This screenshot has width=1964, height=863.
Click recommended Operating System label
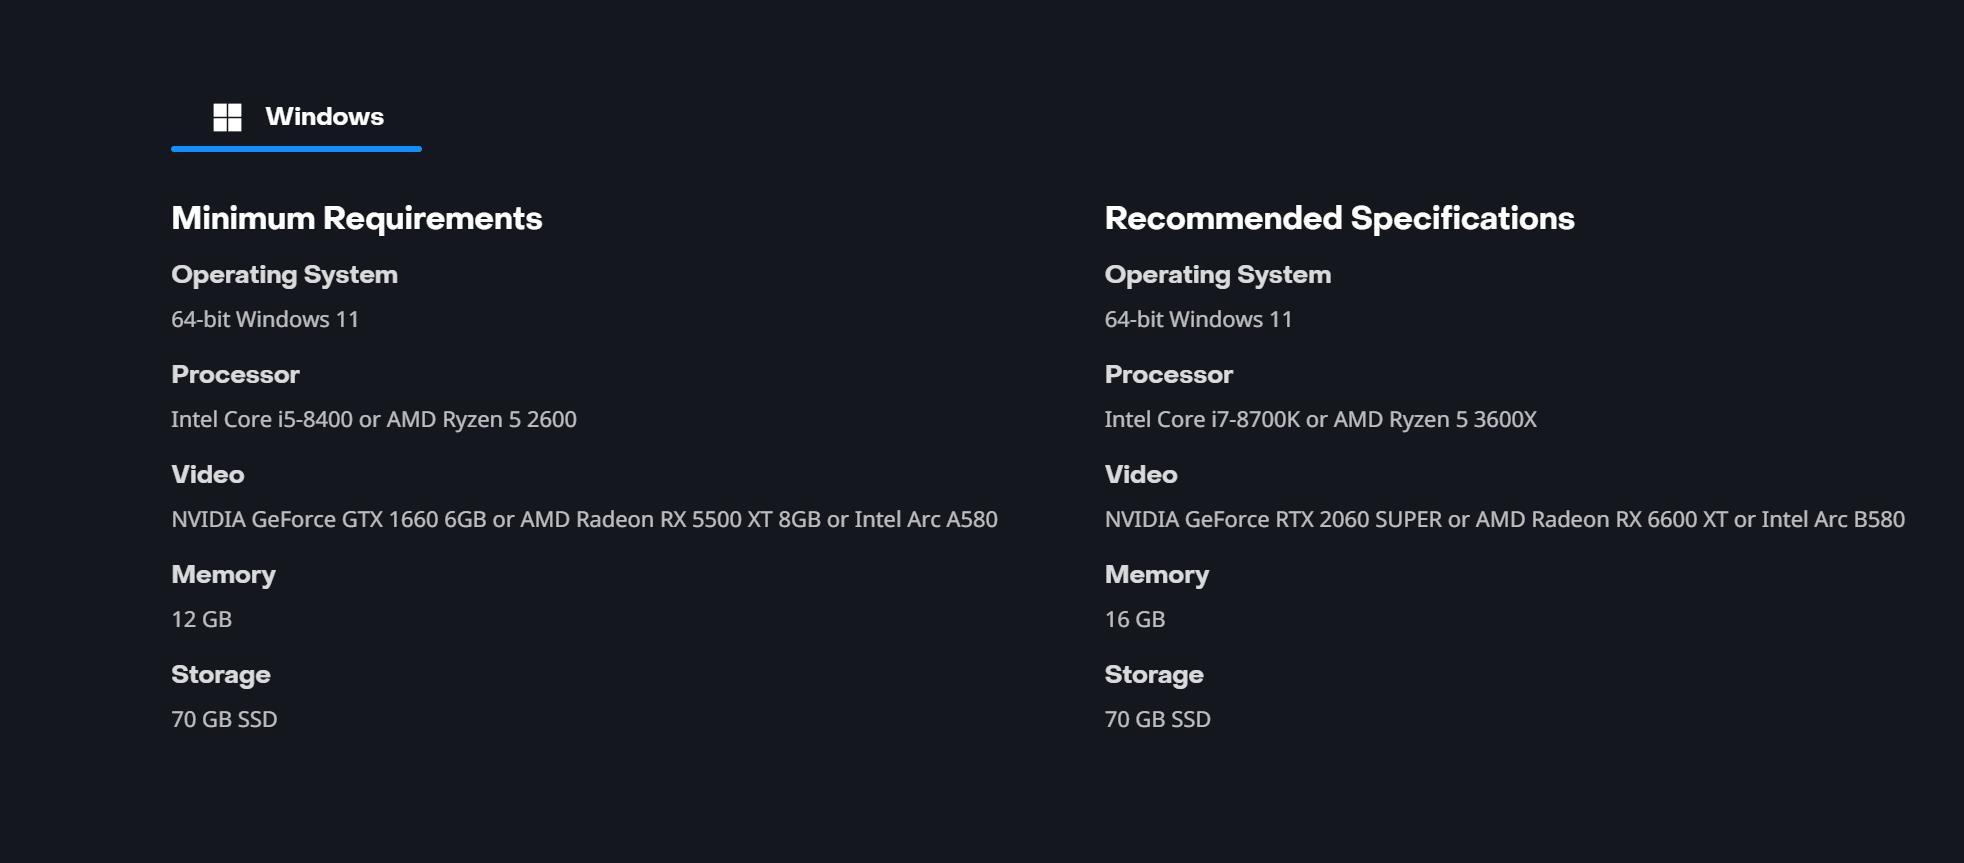(x=1217, y=275)
